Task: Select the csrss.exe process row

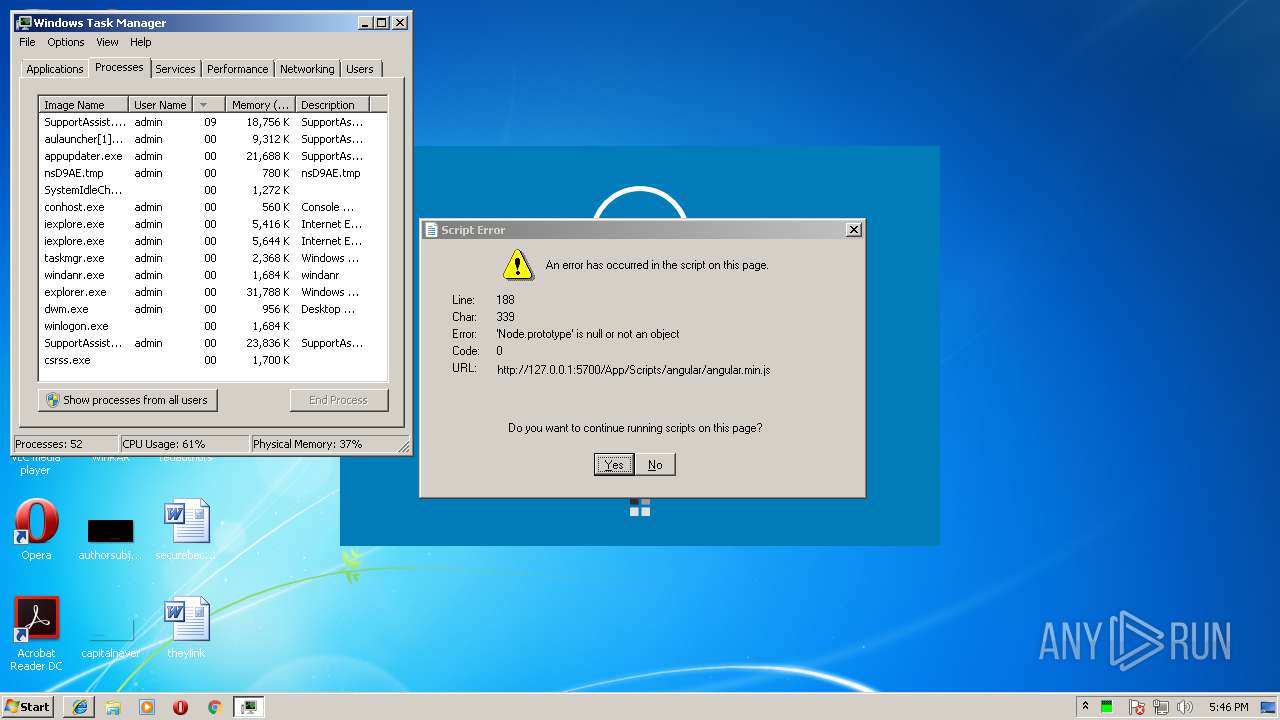Action: (x=213, y=360)
